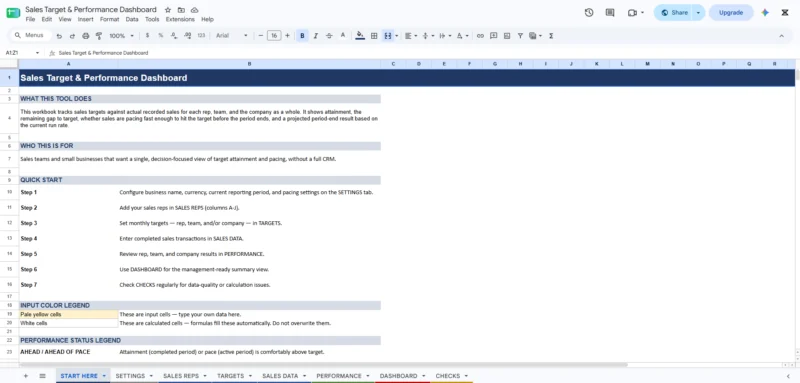This screenshot has width=800, height=383.
Task: Open the PERFORMANCE tab dropdown arrow
Action: [367, 376]
